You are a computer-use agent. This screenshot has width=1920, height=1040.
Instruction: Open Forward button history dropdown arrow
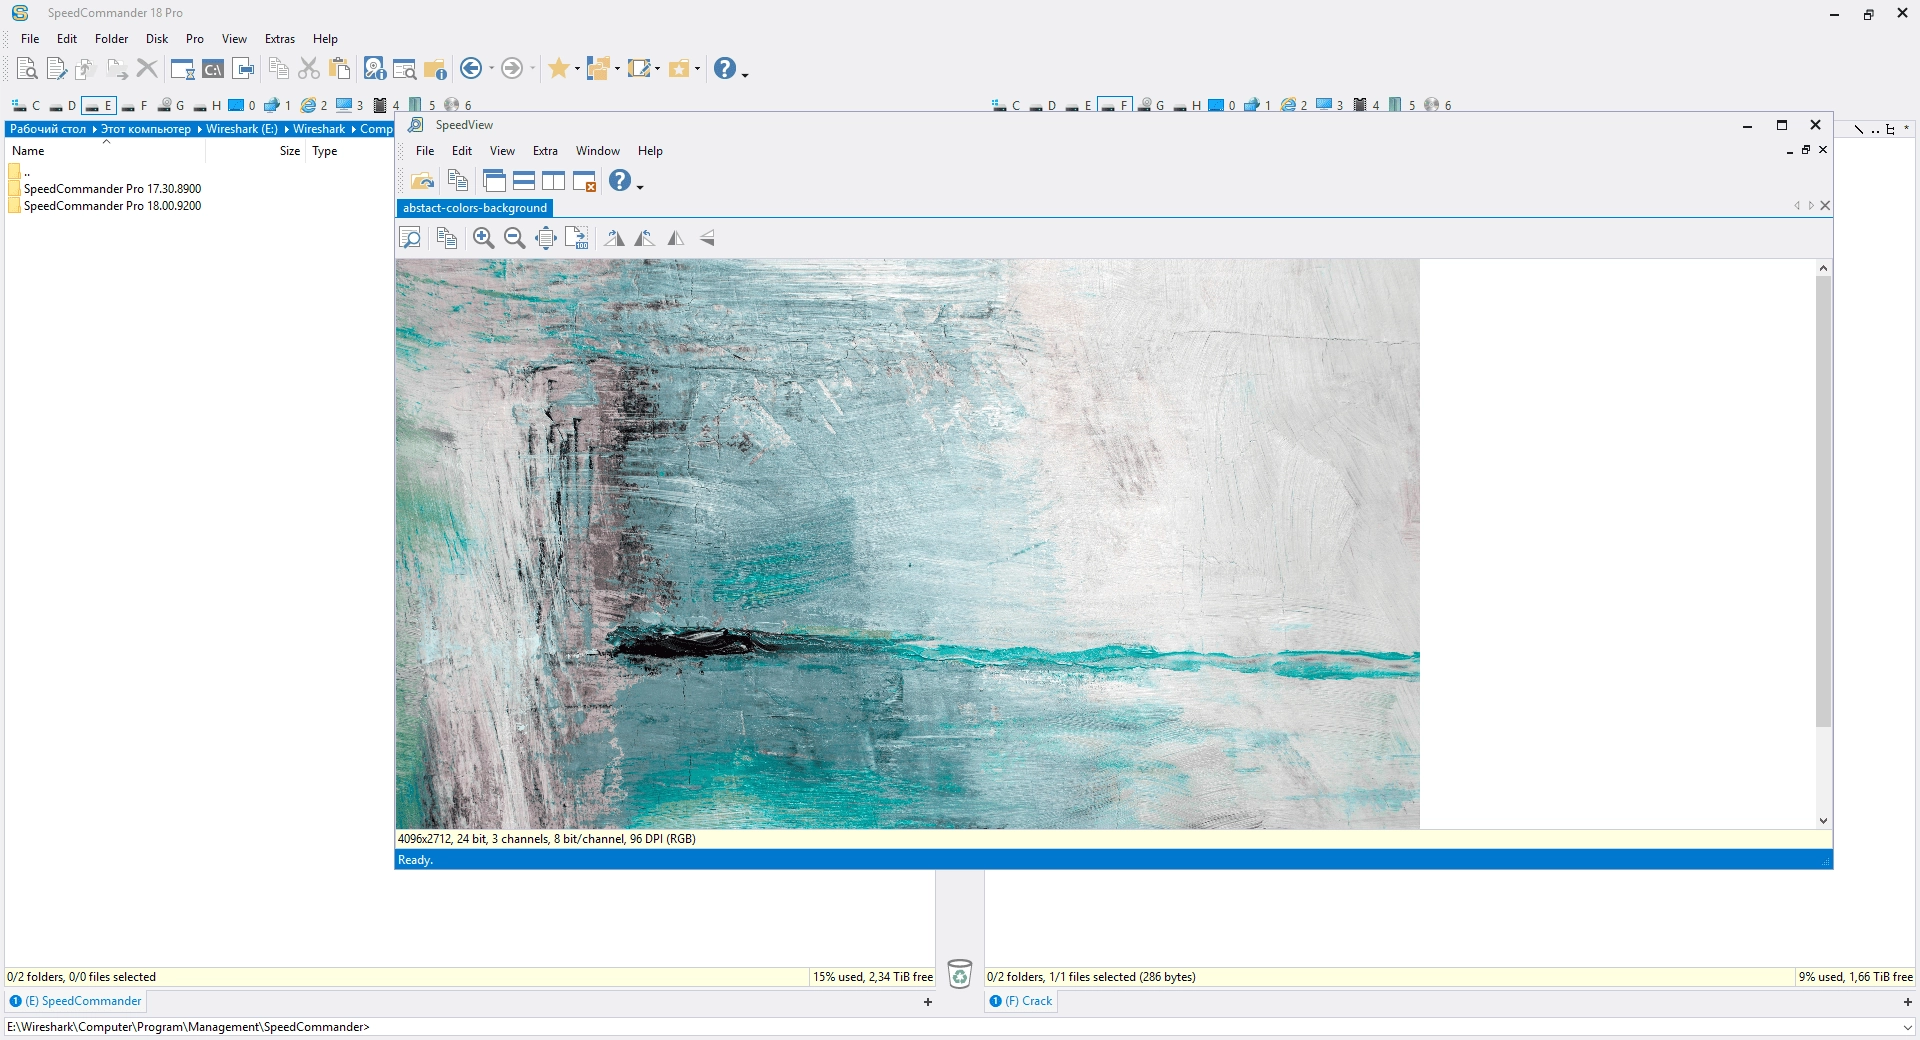[532, 69]
